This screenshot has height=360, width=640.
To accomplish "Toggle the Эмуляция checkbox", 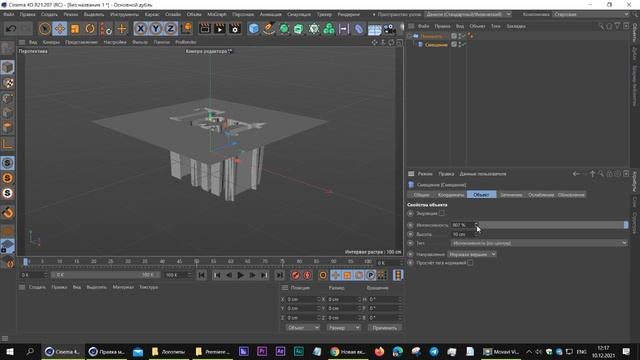I will coord(442,213).
